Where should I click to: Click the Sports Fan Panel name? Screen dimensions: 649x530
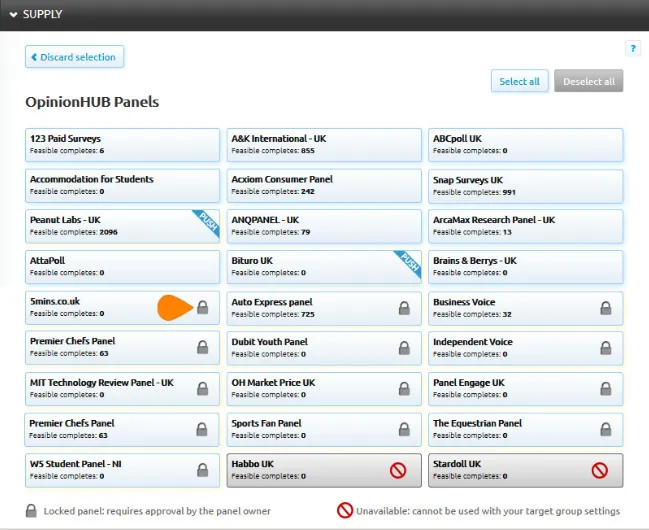[266, 423]
